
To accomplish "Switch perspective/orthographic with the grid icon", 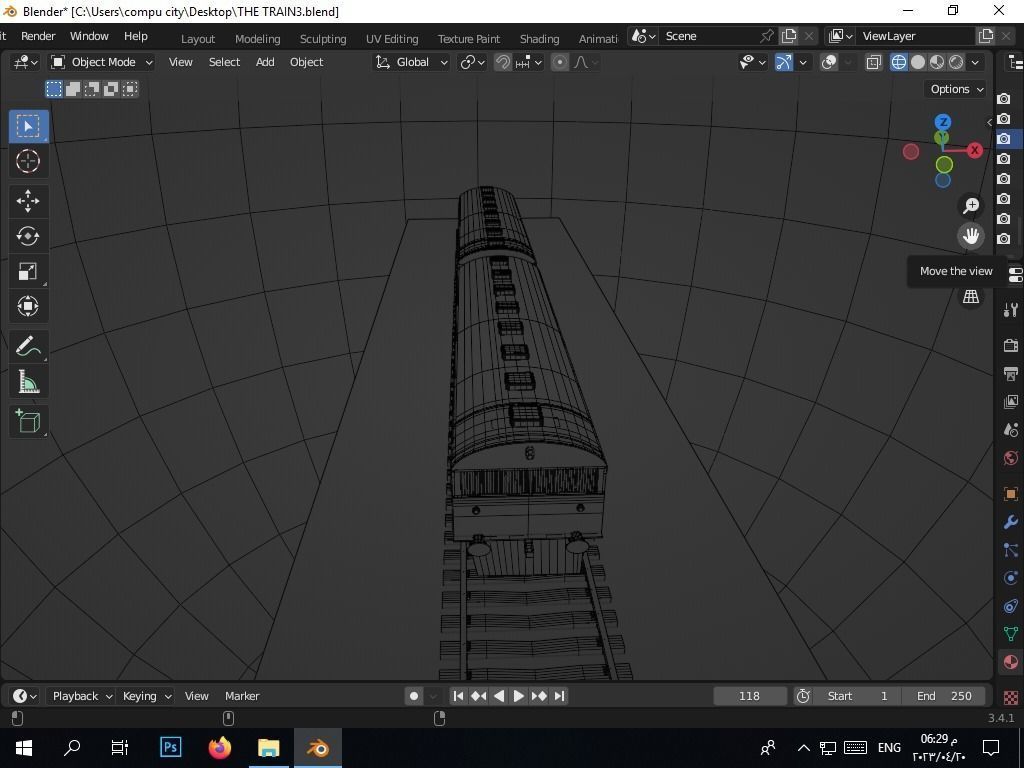I will pyautogui.click(x=971, y=296).
